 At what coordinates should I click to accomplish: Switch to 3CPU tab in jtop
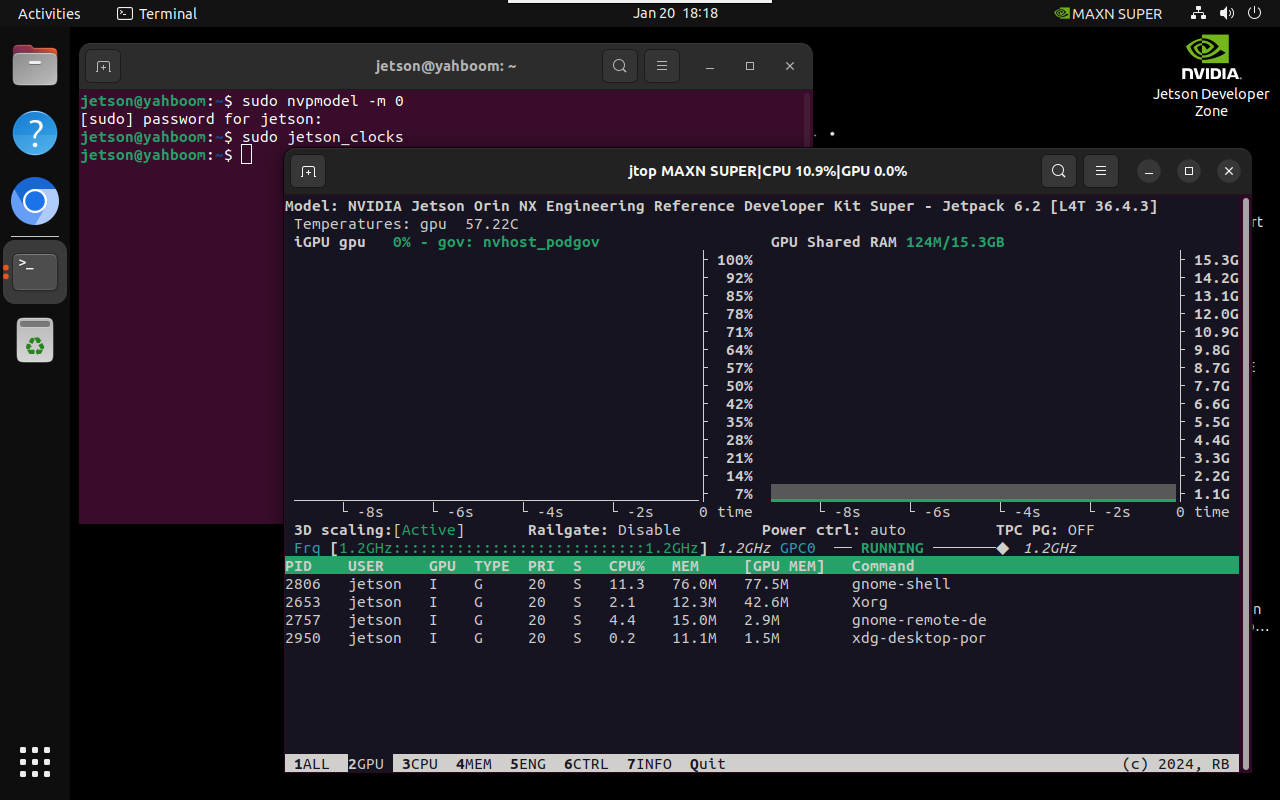coord(420,764)
